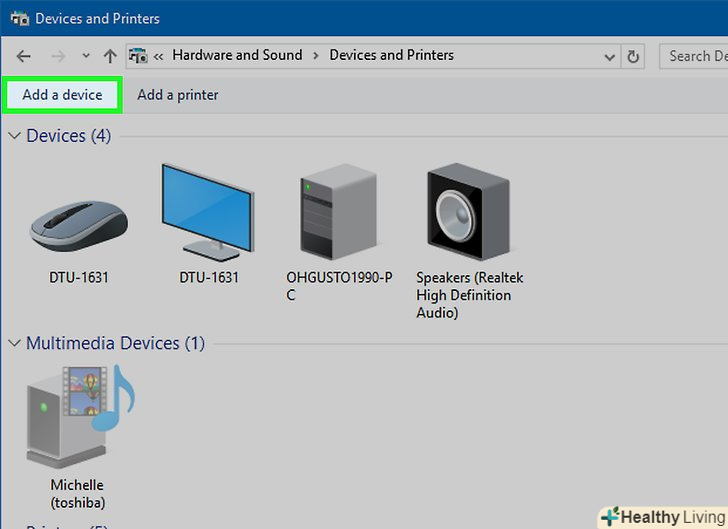728x529 pixels.
Task: Open the recent locations dropdown arrow
Action: coord(86,56)
